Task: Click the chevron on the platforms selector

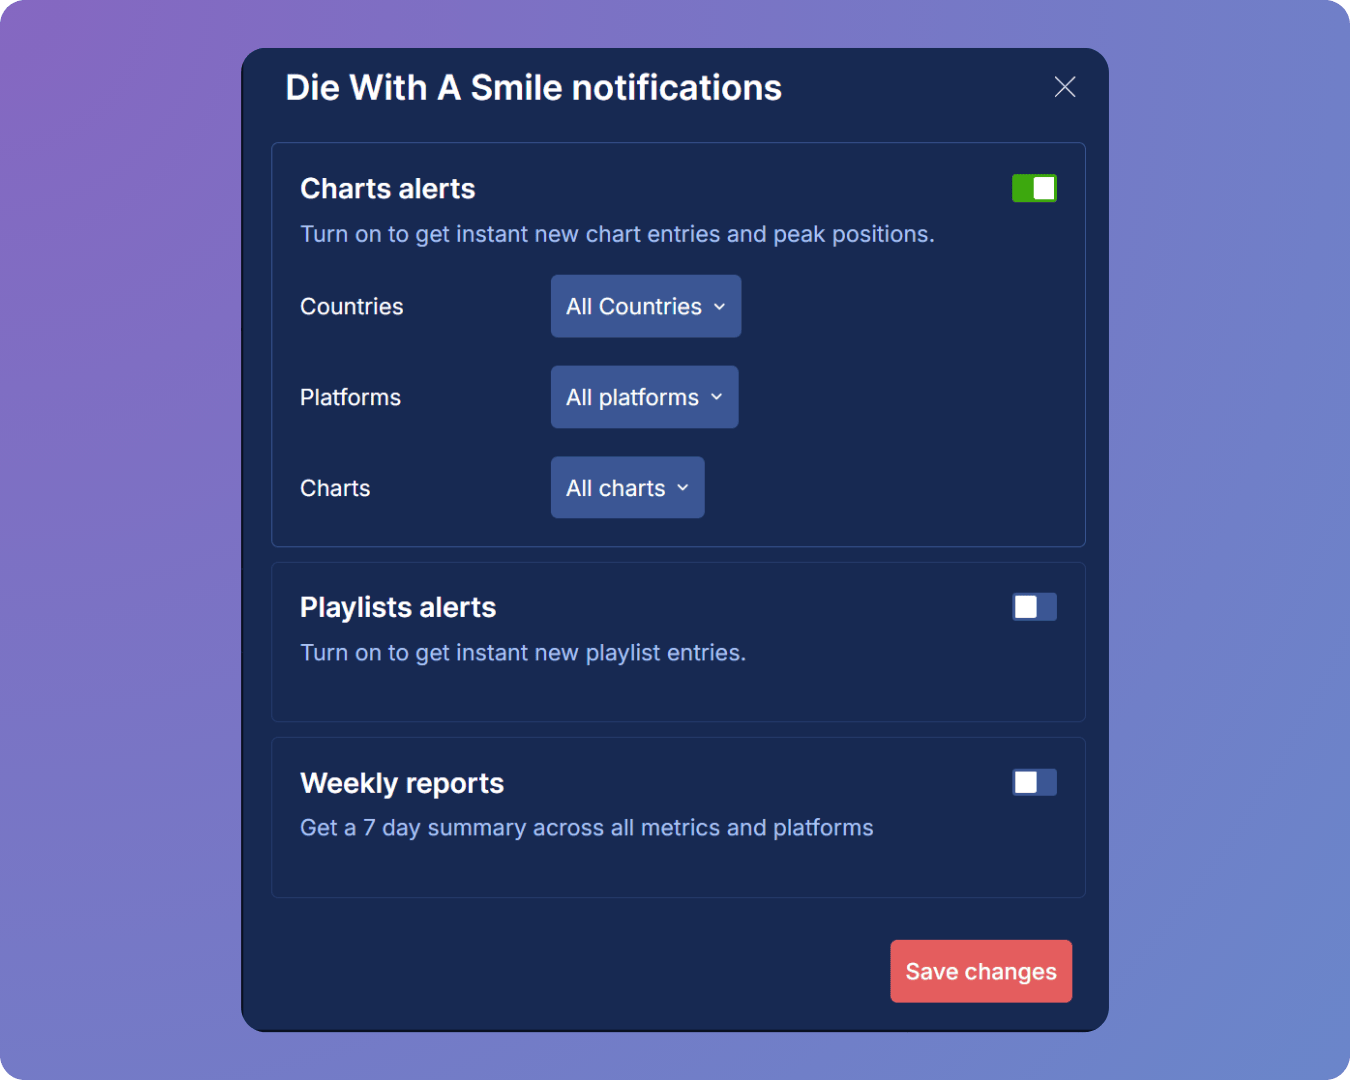Action: click(x=716, y=397)
